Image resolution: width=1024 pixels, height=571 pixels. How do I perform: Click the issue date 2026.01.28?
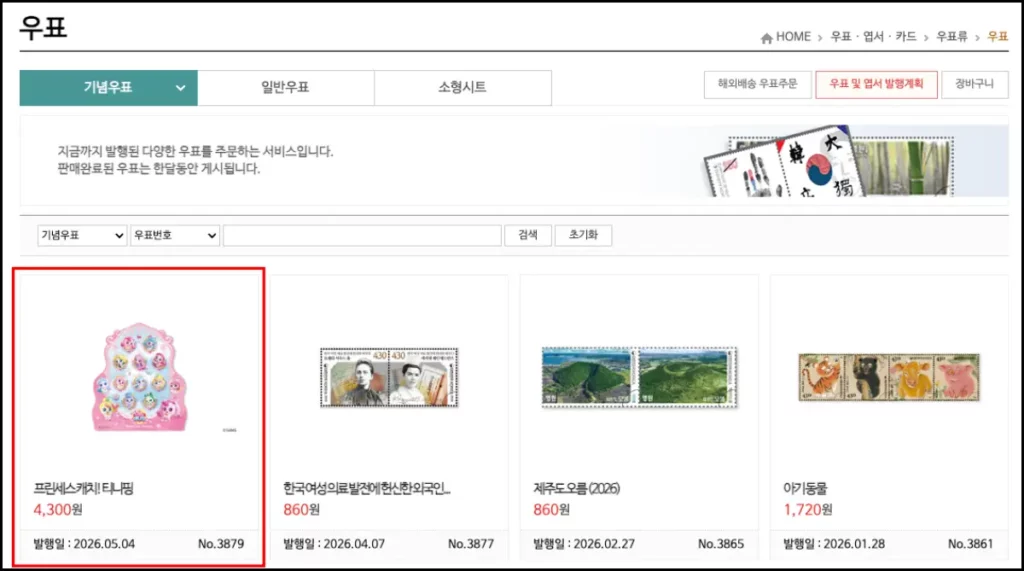click(854, 544)
